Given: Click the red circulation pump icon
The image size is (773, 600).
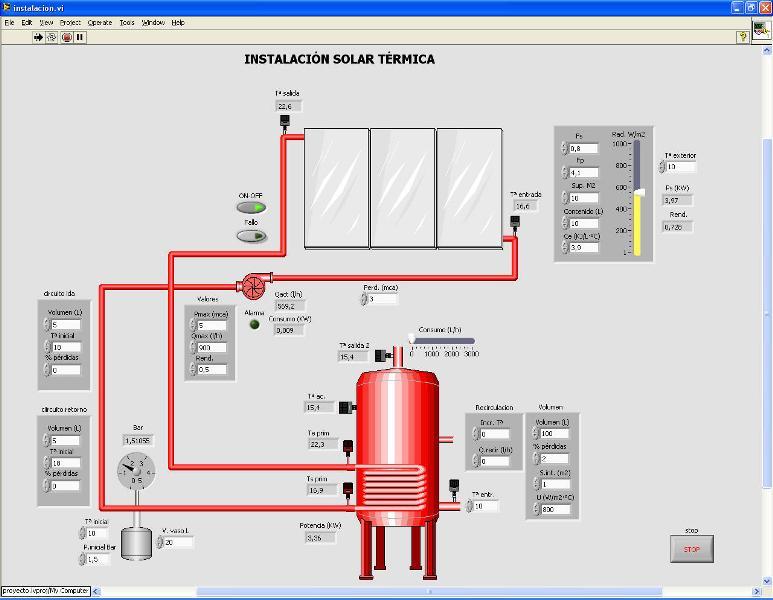Looking at the screenshot, I should [250, 286].
